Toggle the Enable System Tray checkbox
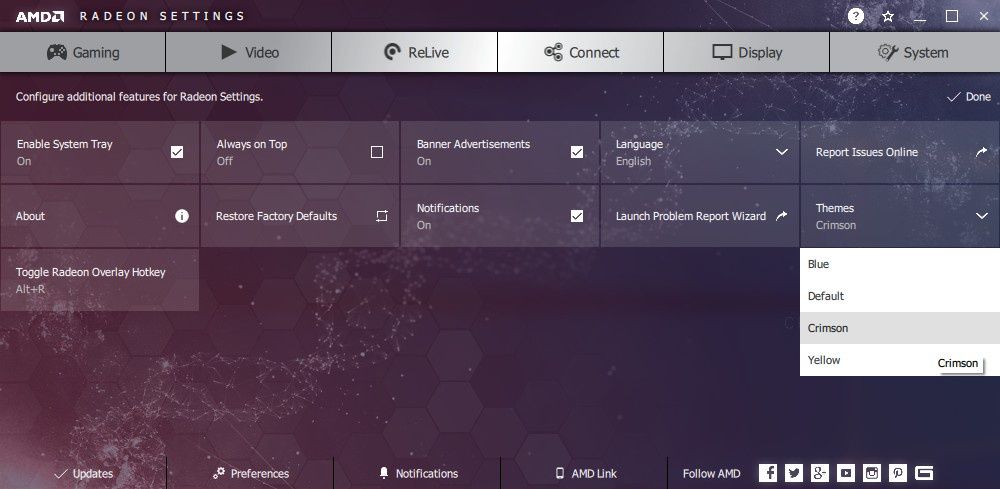 [177, 152]
